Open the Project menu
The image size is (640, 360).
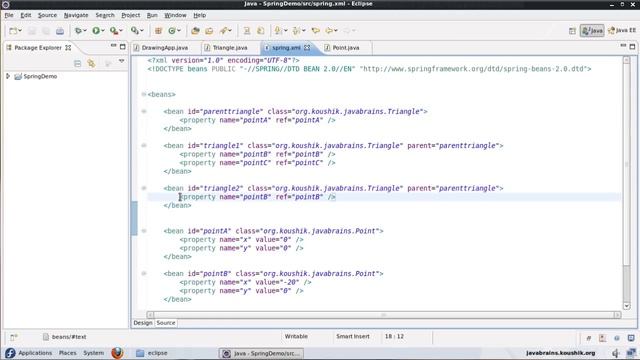coord(131,15)
